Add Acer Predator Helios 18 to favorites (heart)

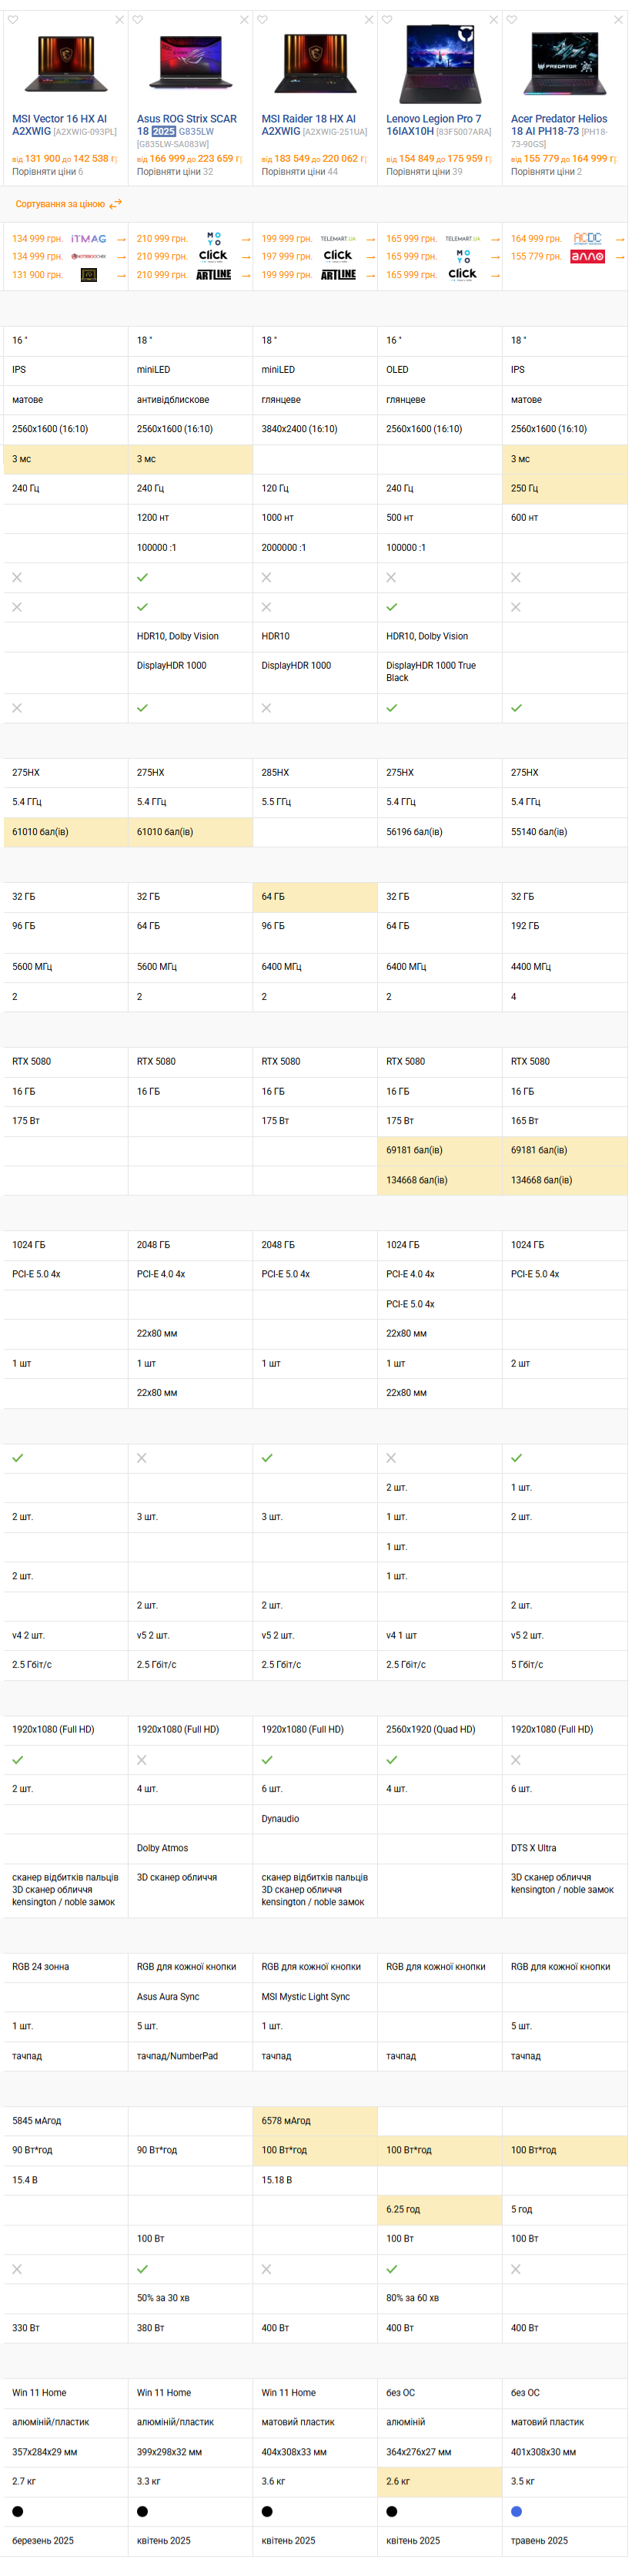coord(512,19)
